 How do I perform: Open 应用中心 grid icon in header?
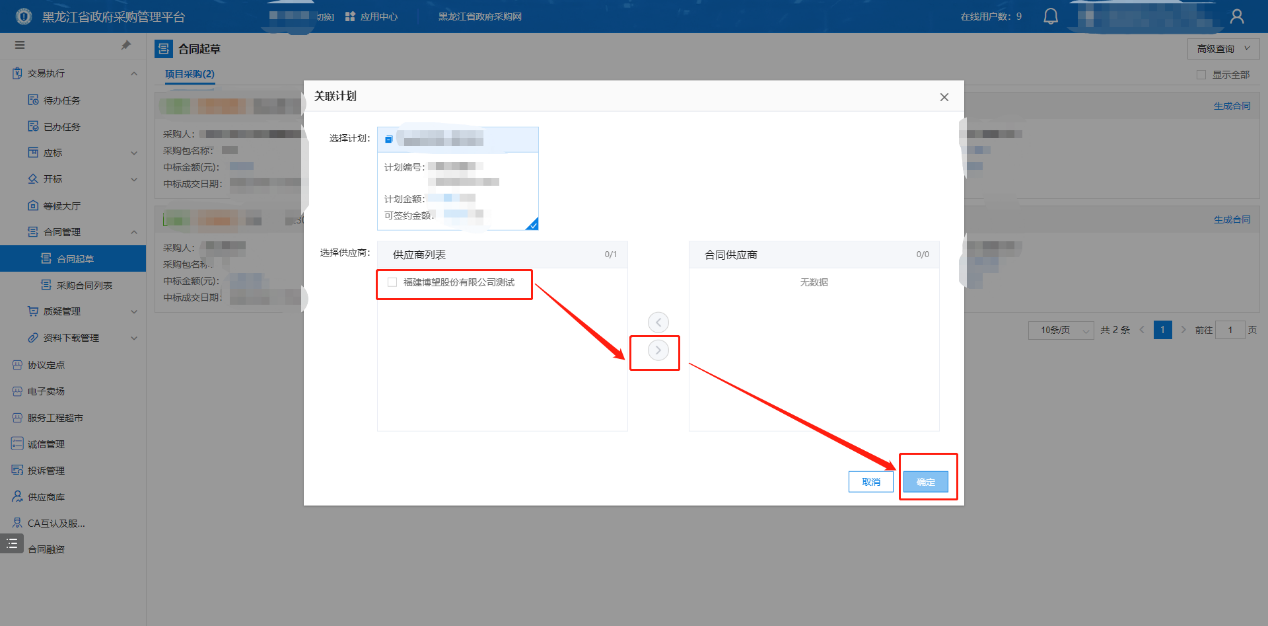pyautogui.click(x=350, y=17)
